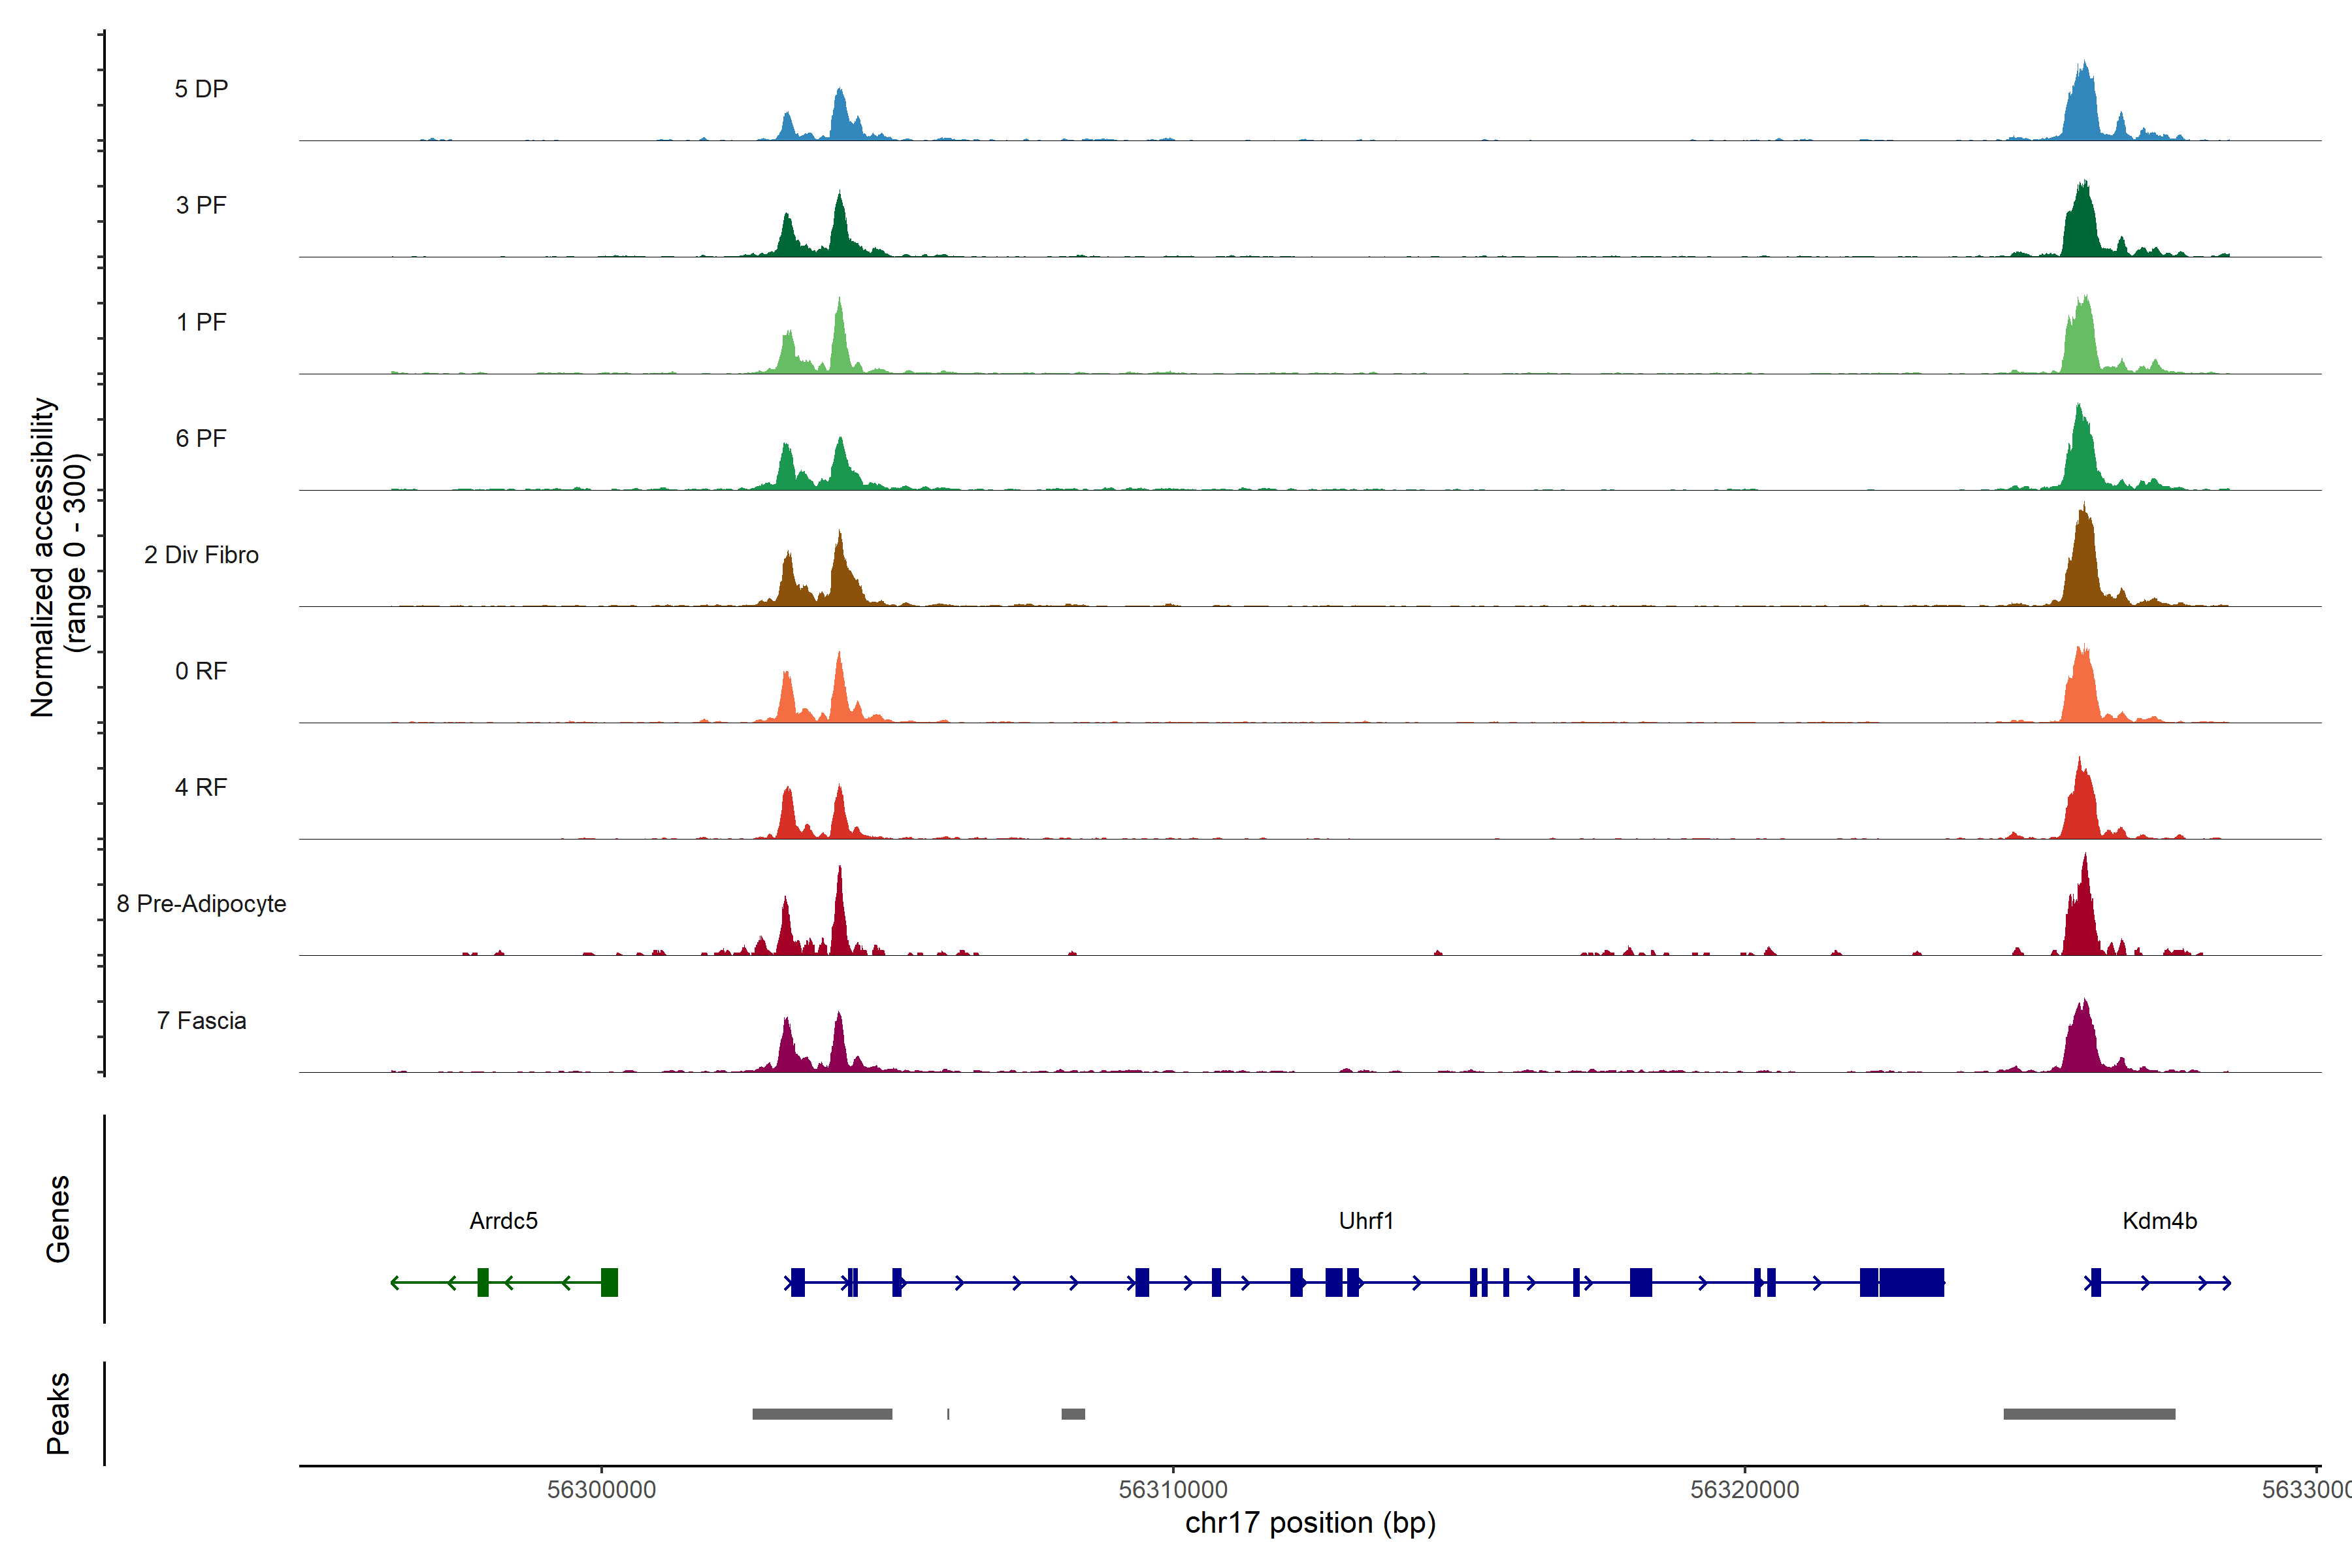Image resolution: width=2352 pixels, height=1568 pixels.
Task: Click the 56310000 axis tick label
Action: click(x=1173, y=1490)
